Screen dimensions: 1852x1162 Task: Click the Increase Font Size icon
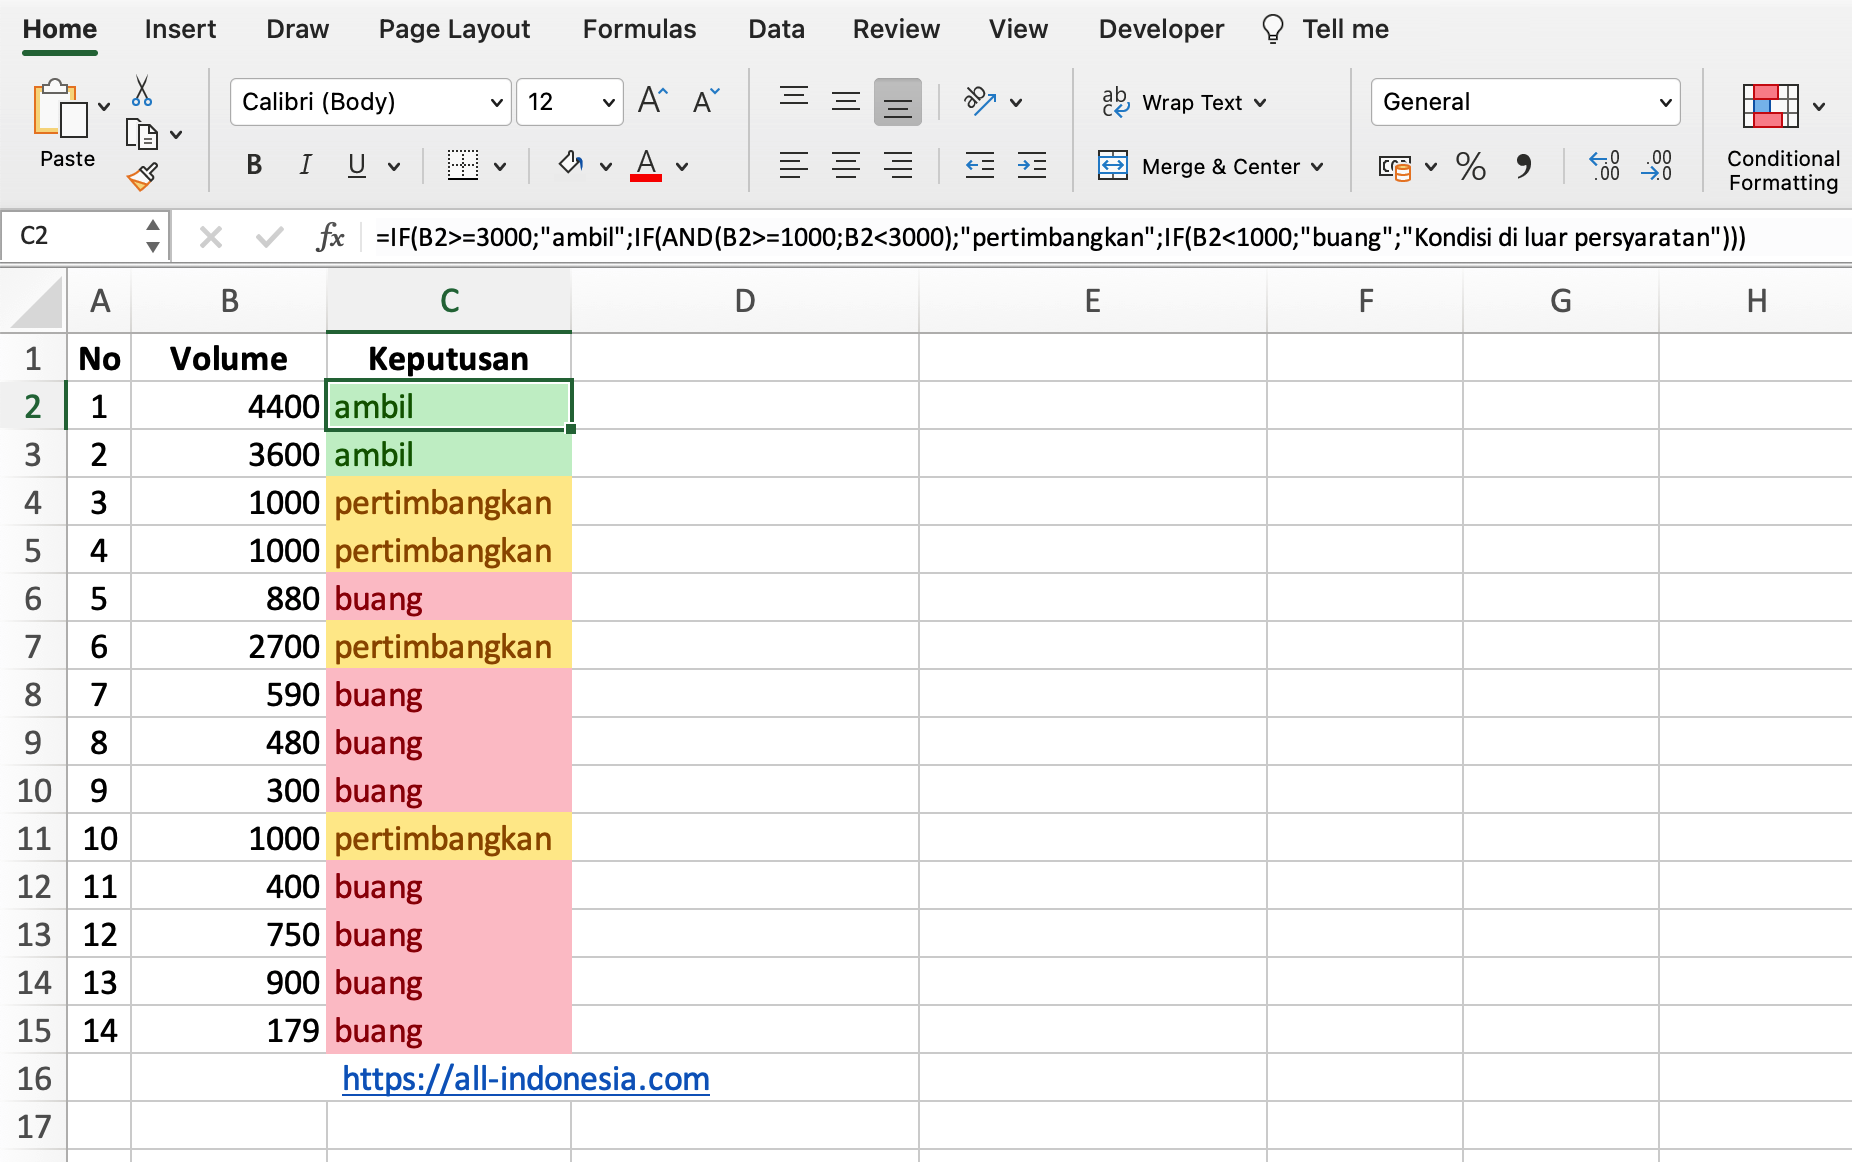[x=652, y=101]
